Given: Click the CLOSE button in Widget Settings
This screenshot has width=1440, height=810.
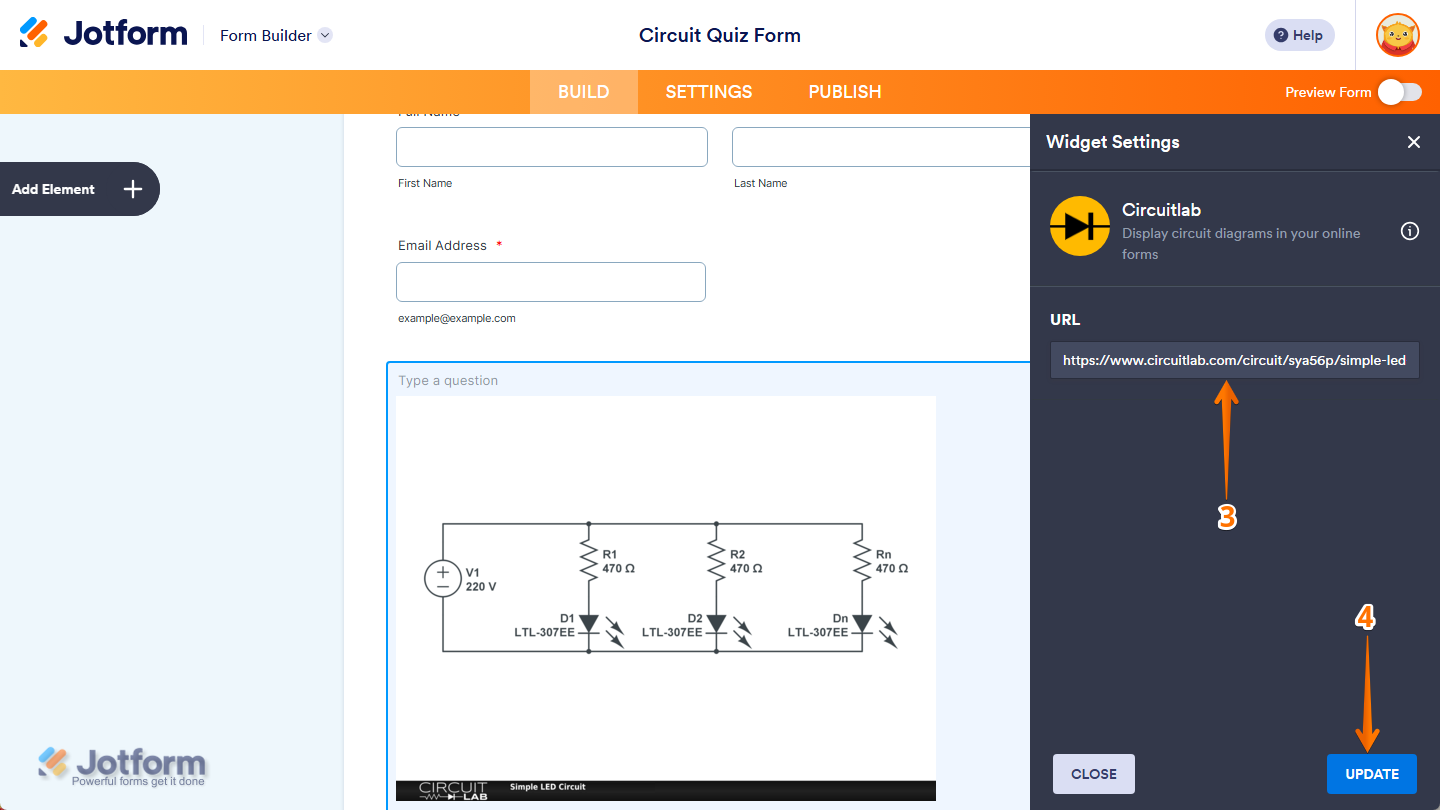Looking at the screenshot, I should (x=1093, y=773).
